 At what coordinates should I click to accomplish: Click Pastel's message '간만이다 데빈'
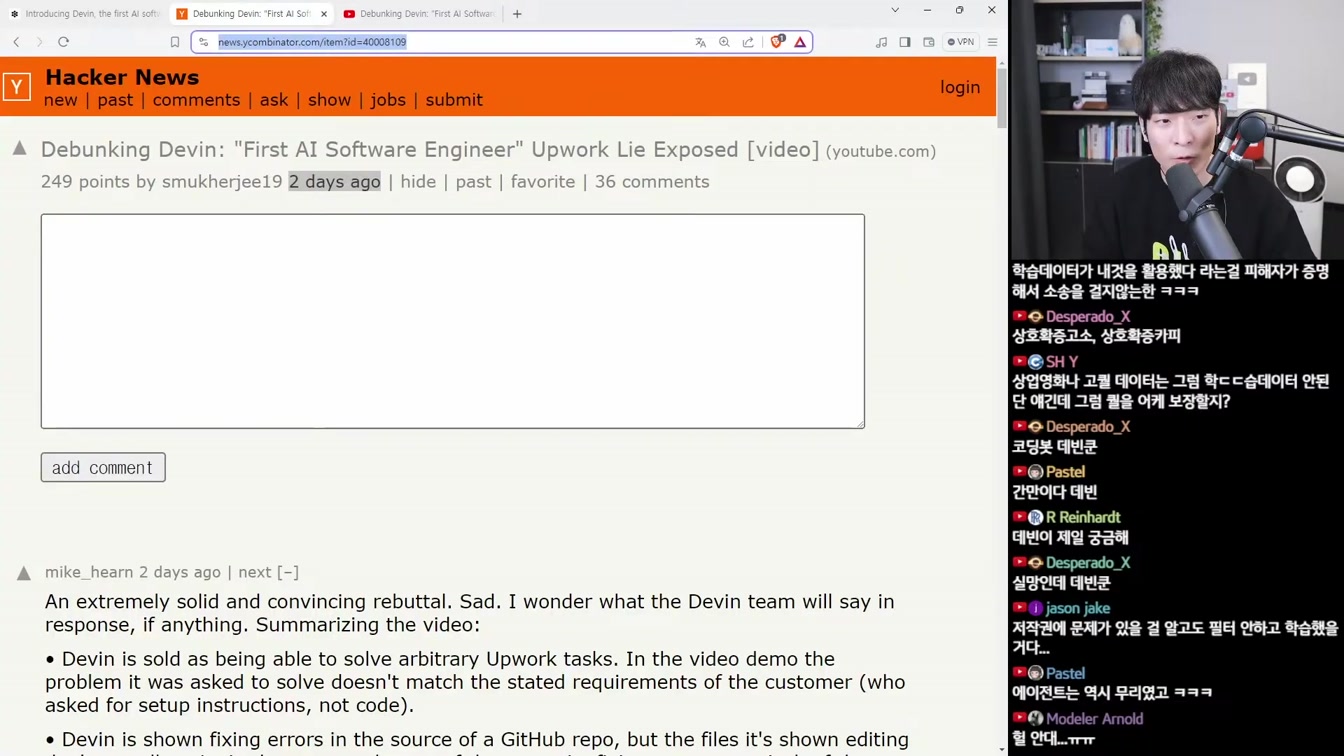pos(1054,492)
